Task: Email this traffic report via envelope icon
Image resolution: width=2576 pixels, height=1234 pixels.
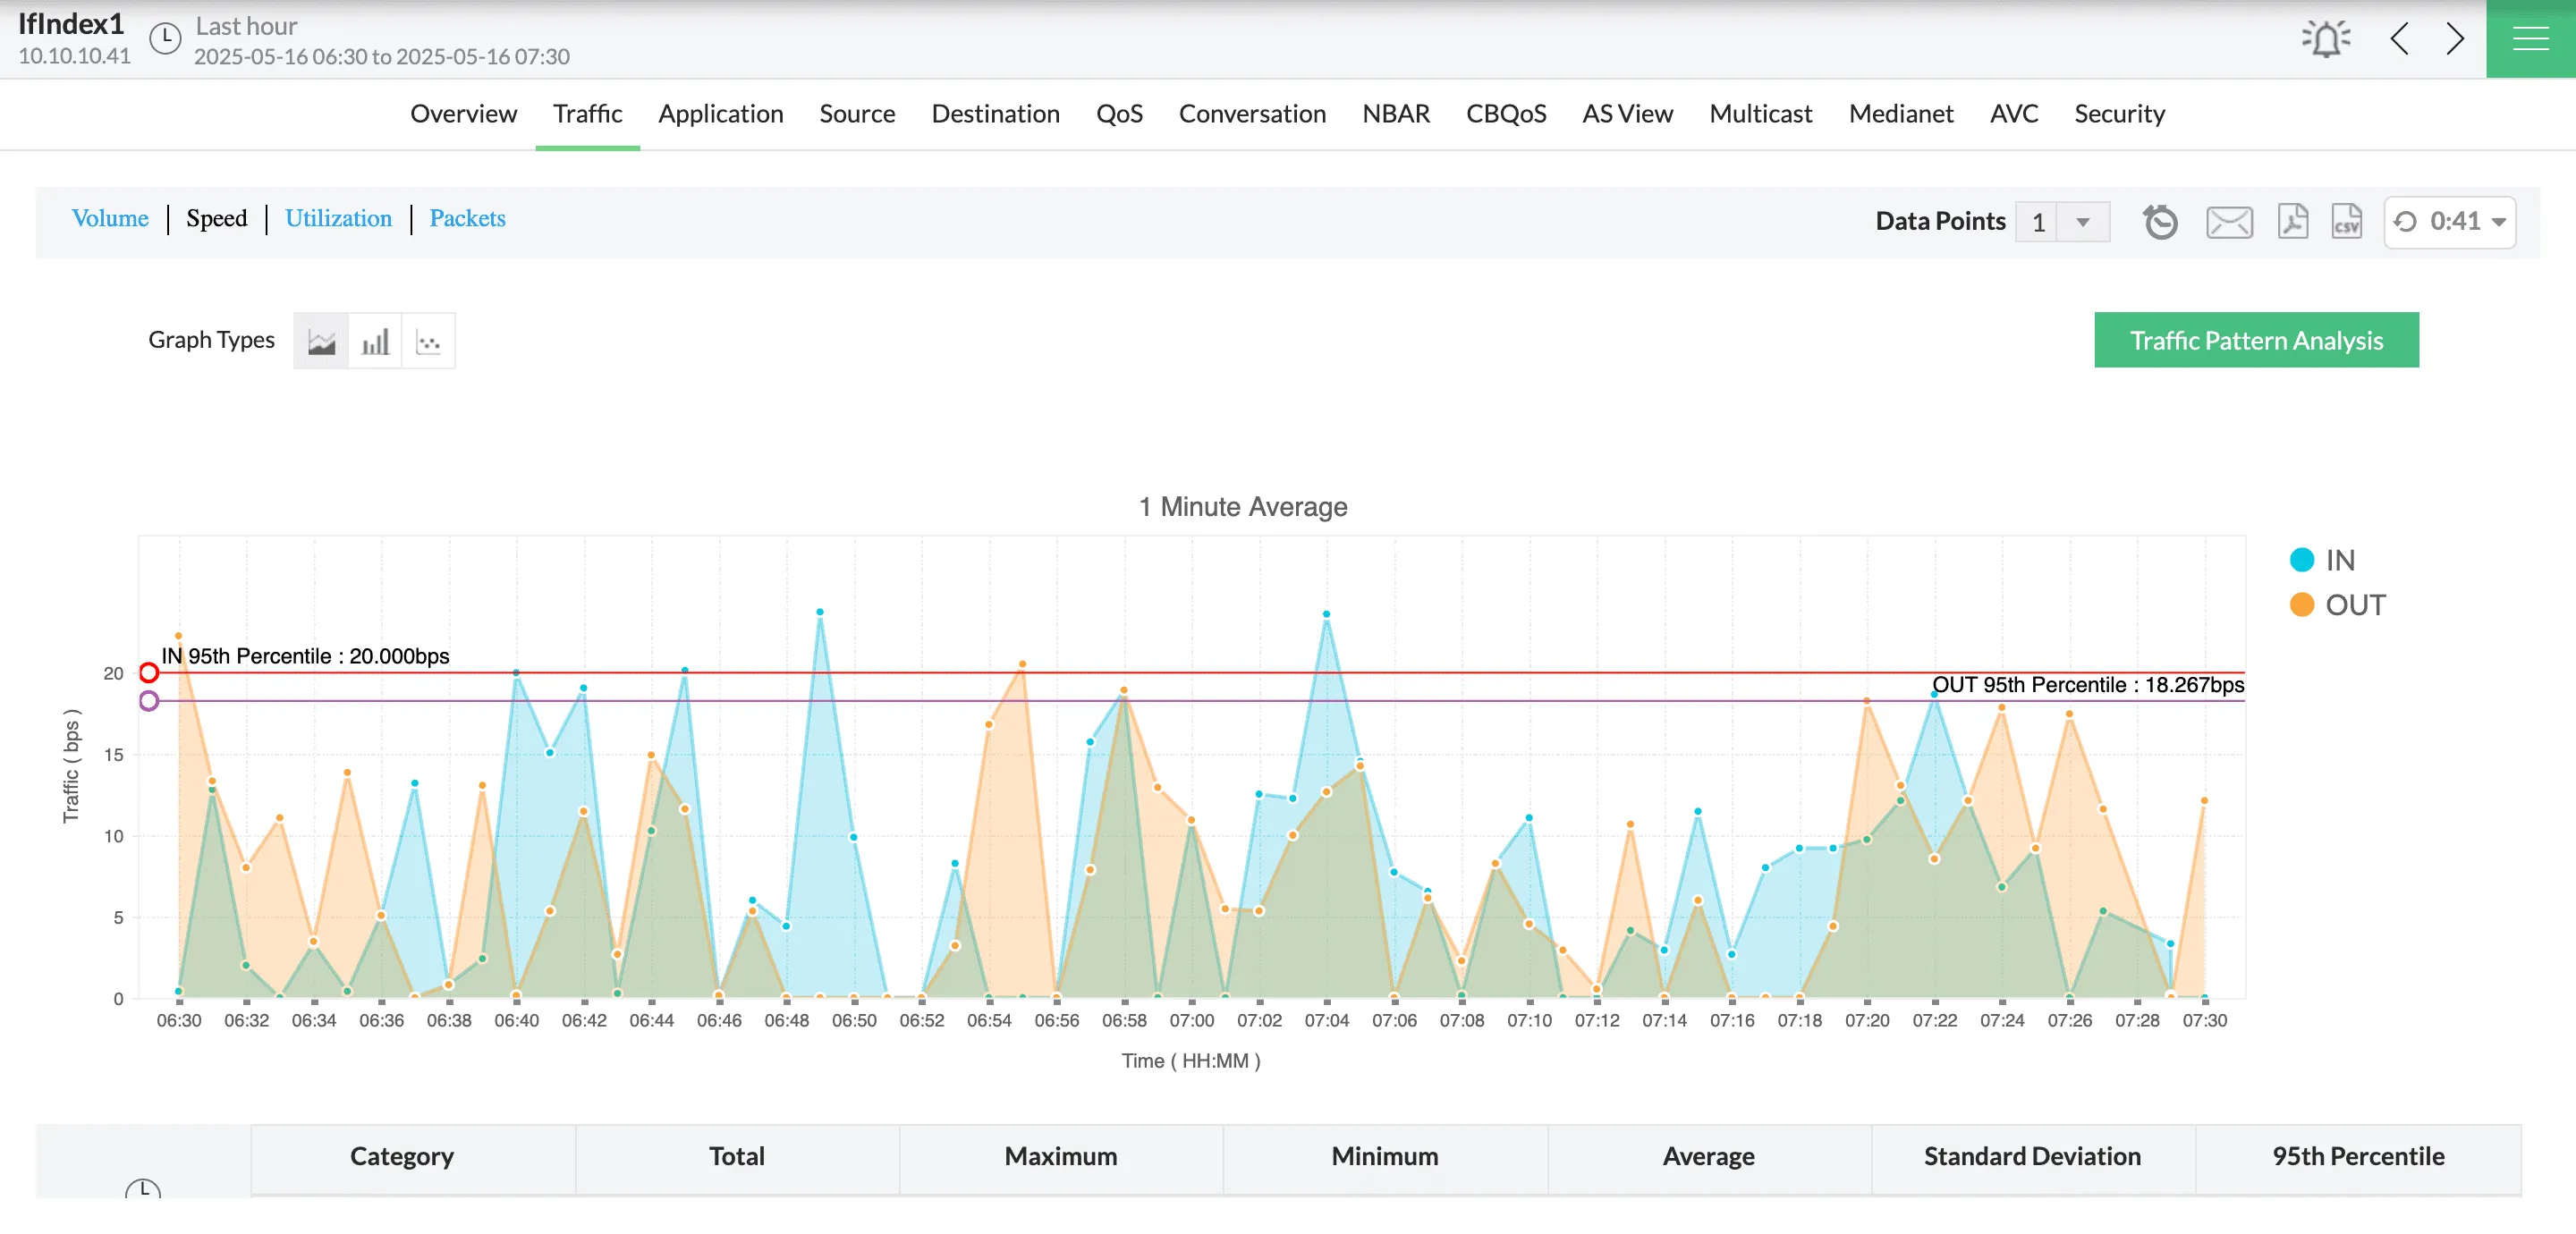Action: 2229,222
